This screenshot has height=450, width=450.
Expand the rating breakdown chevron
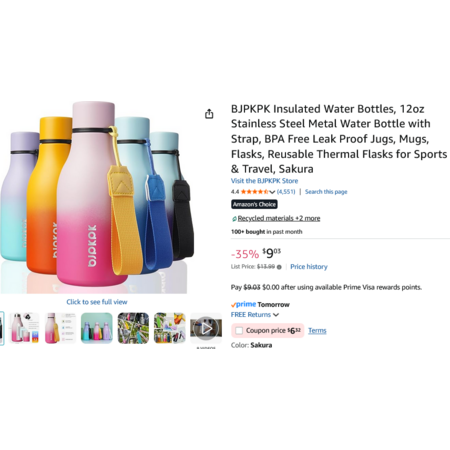[x=272, y=192]
